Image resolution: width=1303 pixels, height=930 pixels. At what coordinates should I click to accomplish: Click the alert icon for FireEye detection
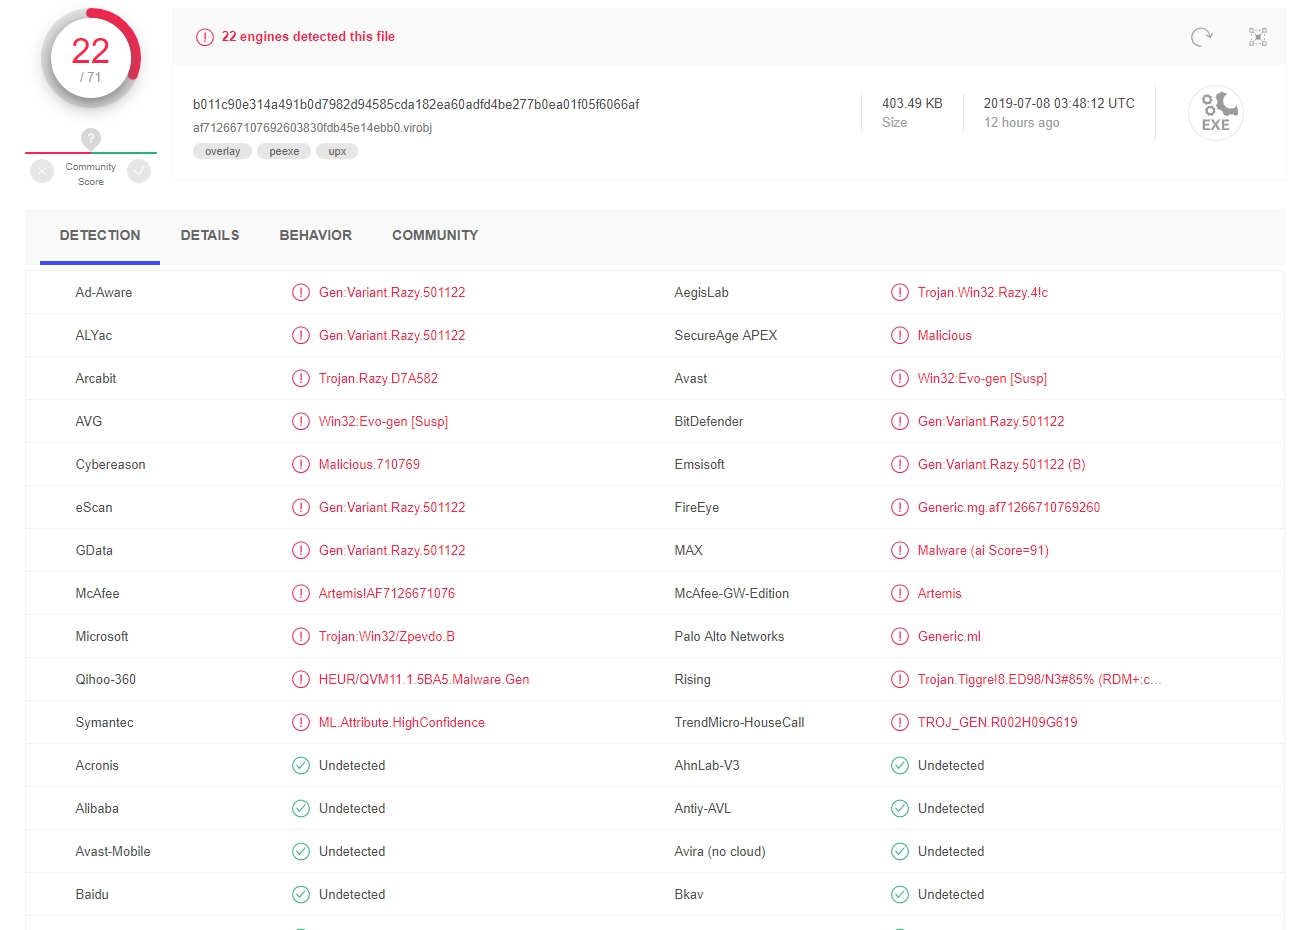tap(900, 507)
